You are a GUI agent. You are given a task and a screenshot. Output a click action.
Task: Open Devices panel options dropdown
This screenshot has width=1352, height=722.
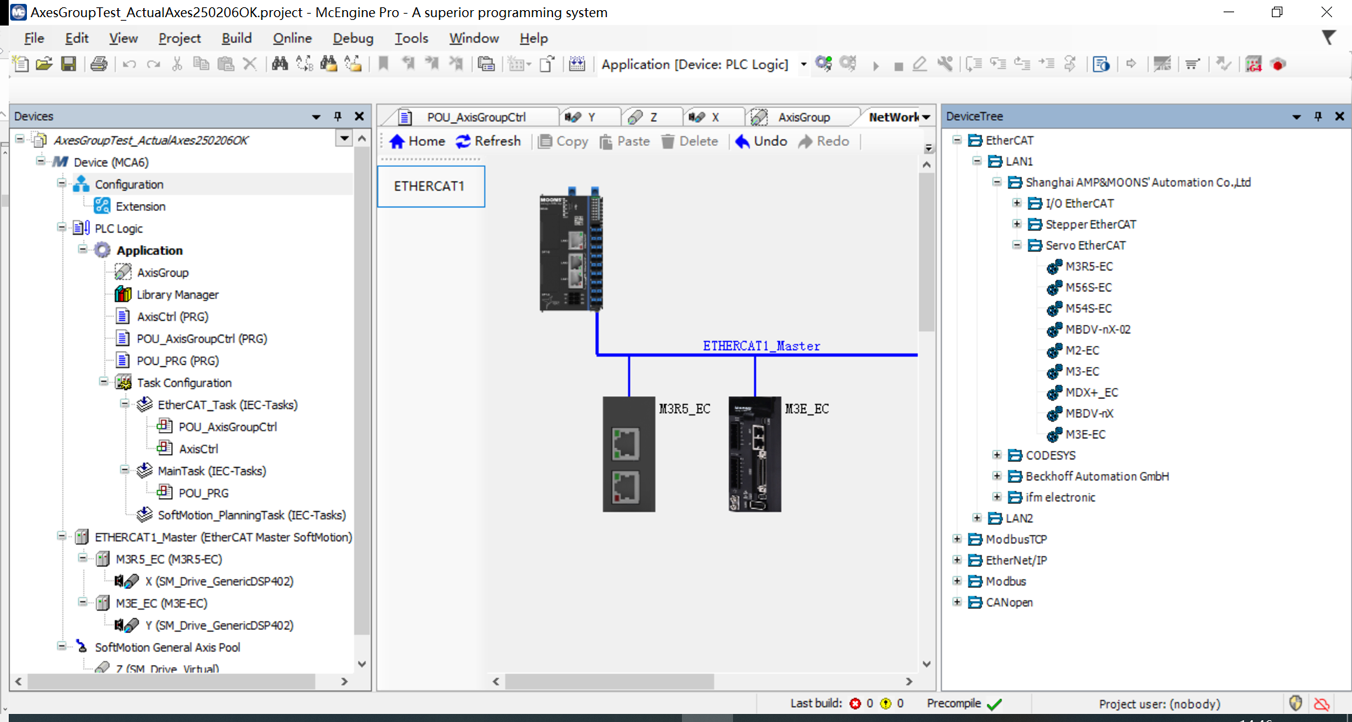click(316, 117)
